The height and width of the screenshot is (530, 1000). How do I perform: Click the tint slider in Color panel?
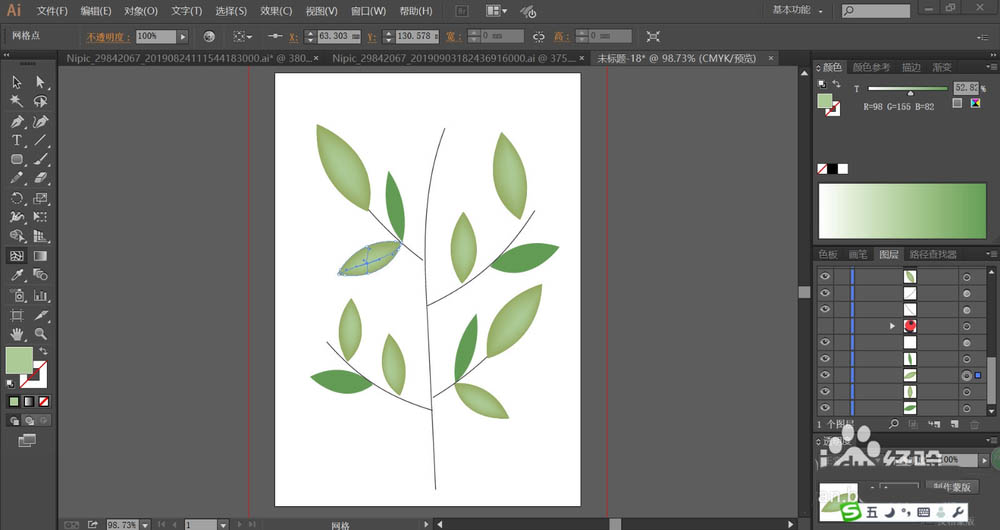tap(908, 89)
